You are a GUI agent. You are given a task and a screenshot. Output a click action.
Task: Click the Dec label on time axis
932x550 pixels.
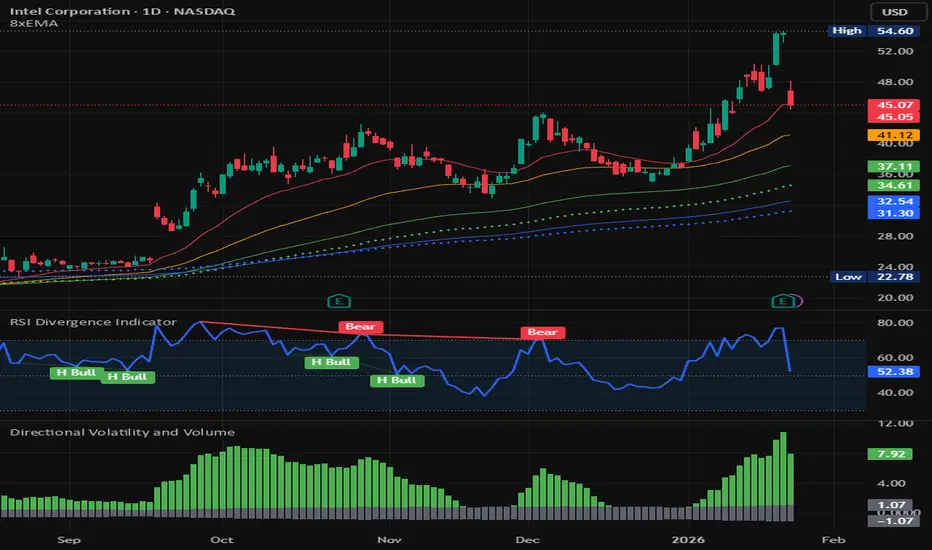pos(527,540)
